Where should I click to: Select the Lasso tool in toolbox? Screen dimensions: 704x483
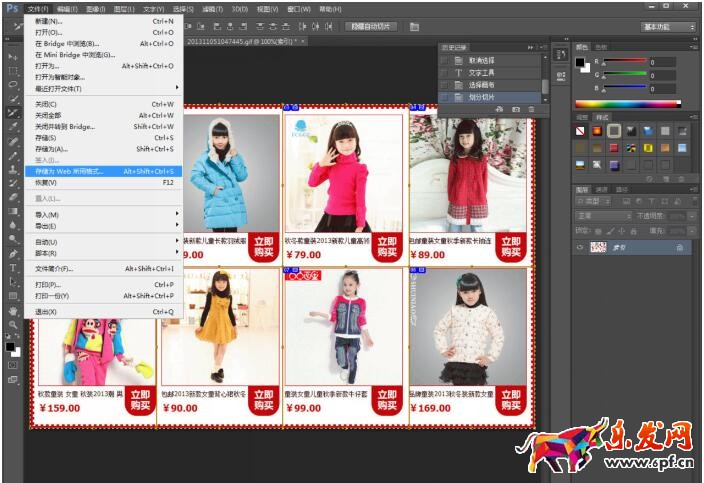pyautogui.click(x=13, y=85)
